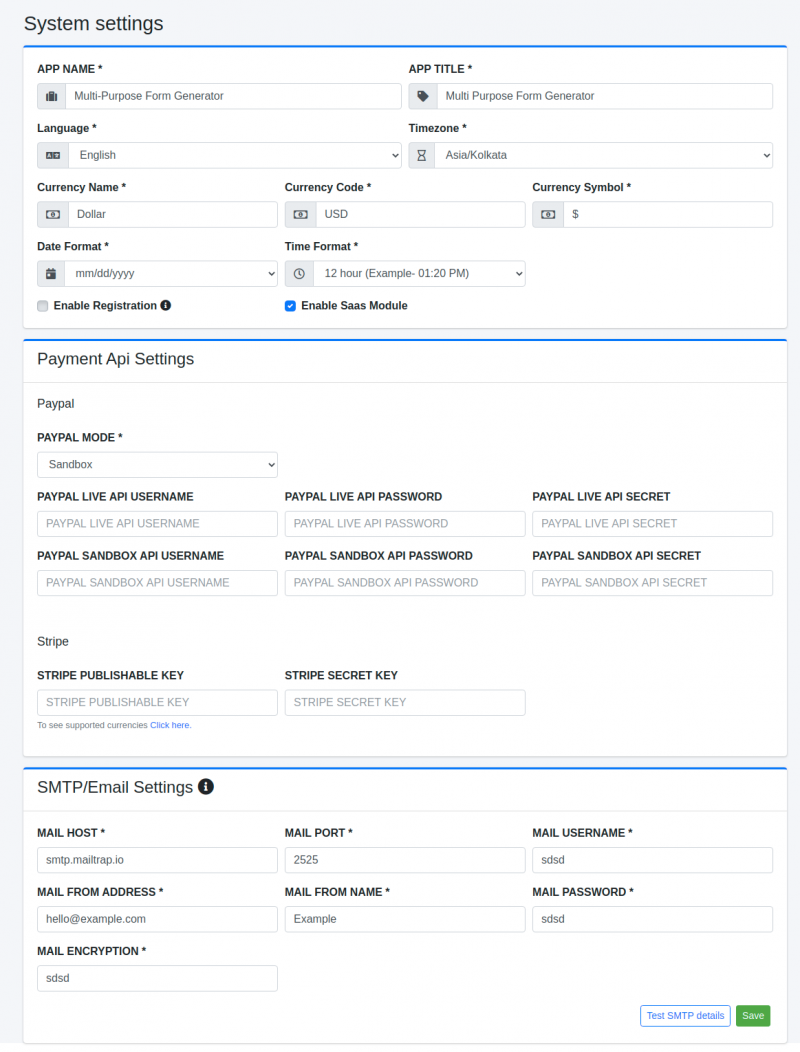Focus the Paypal Sandbox API Username field
This screenshot has height=1052, width=800.
point(158,583)
